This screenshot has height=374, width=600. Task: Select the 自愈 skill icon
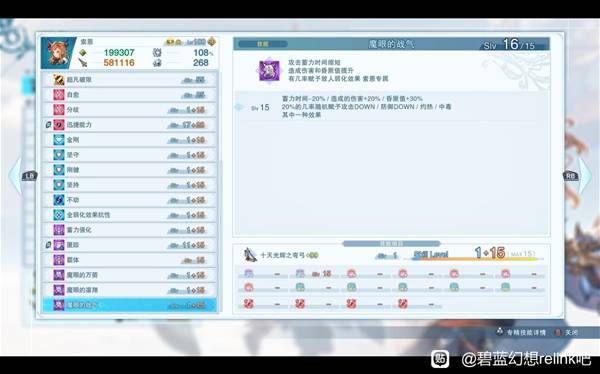click(x=59, y=95)
